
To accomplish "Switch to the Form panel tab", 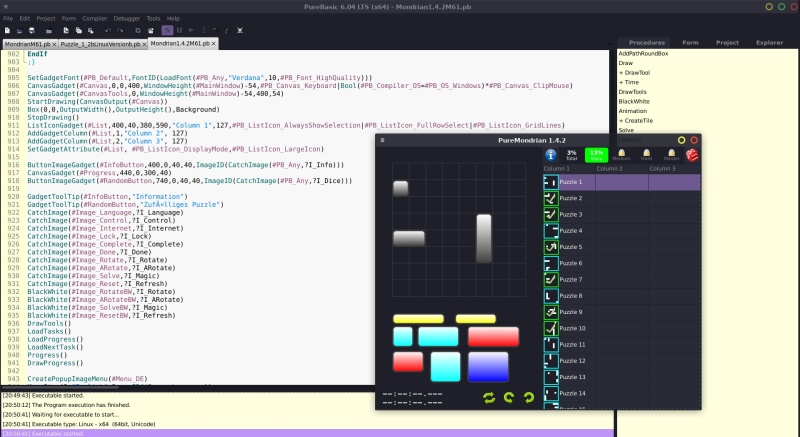I will tap(690, 43).
